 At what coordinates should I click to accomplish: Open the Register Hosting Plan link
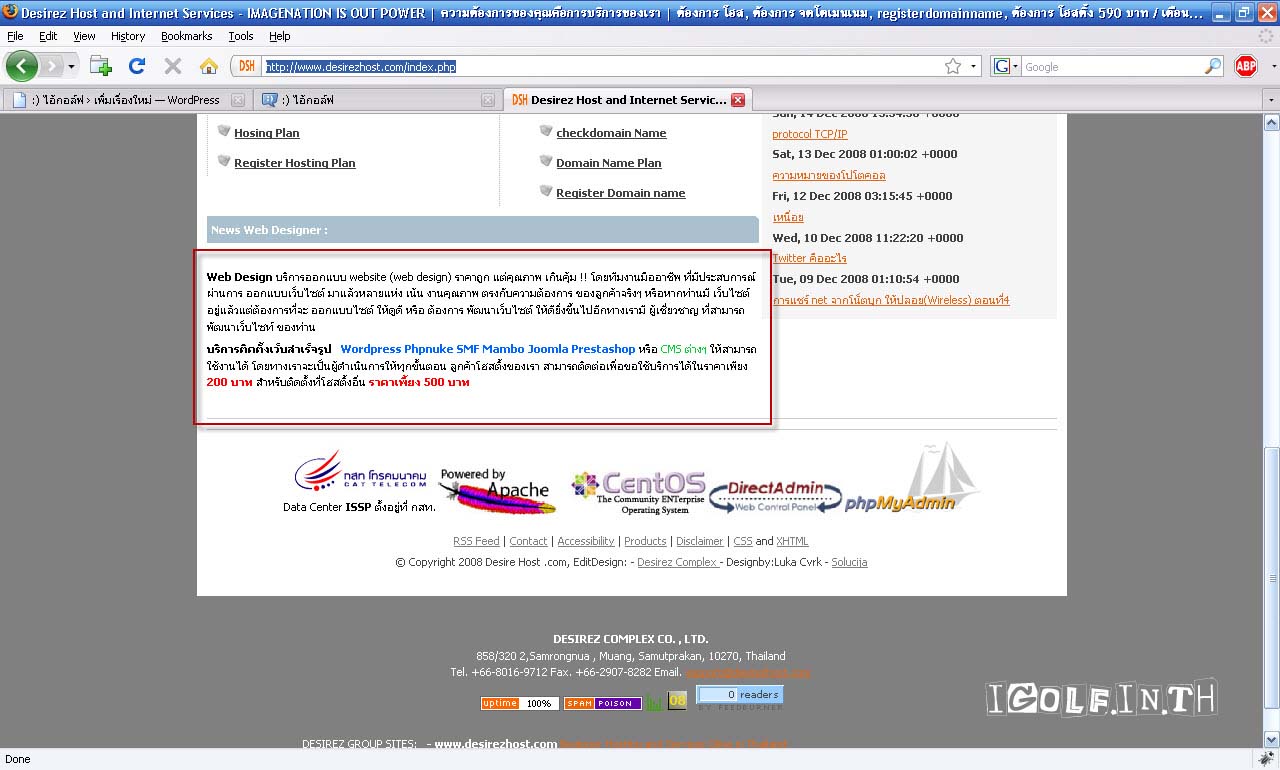point(294,163)
